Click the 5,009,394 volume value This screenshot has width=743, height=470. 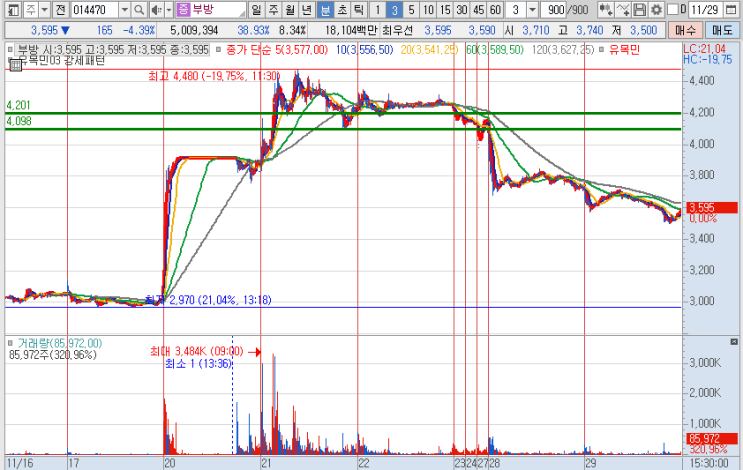pos(194,30)
